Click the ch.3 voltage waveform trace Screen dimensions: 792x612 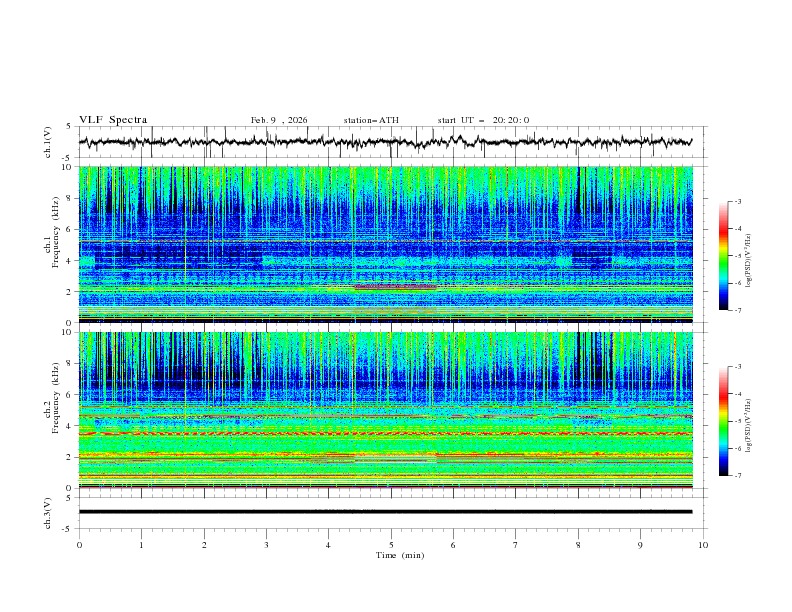pos(385,512)
